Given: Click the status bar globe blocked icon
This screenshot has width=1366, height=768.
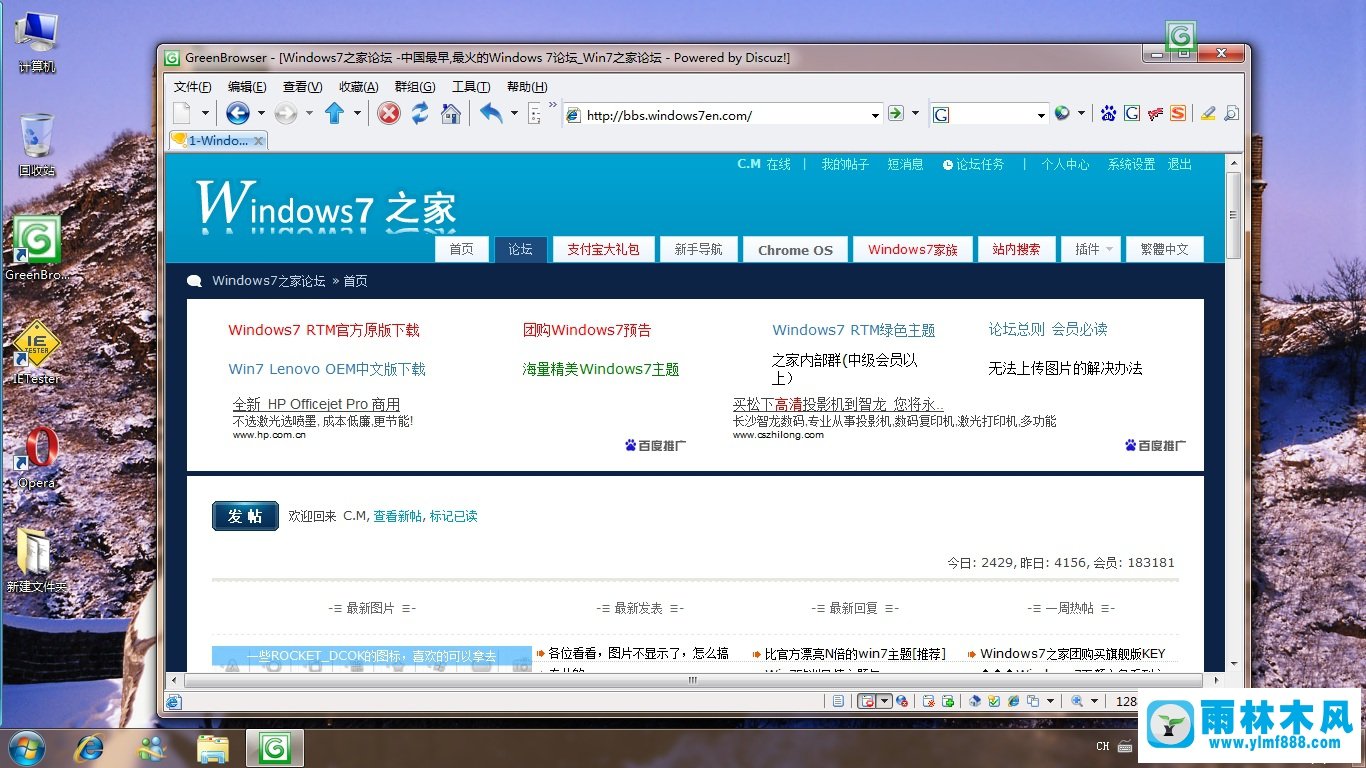Looking at the screenshot, I should tap(902, 701).
